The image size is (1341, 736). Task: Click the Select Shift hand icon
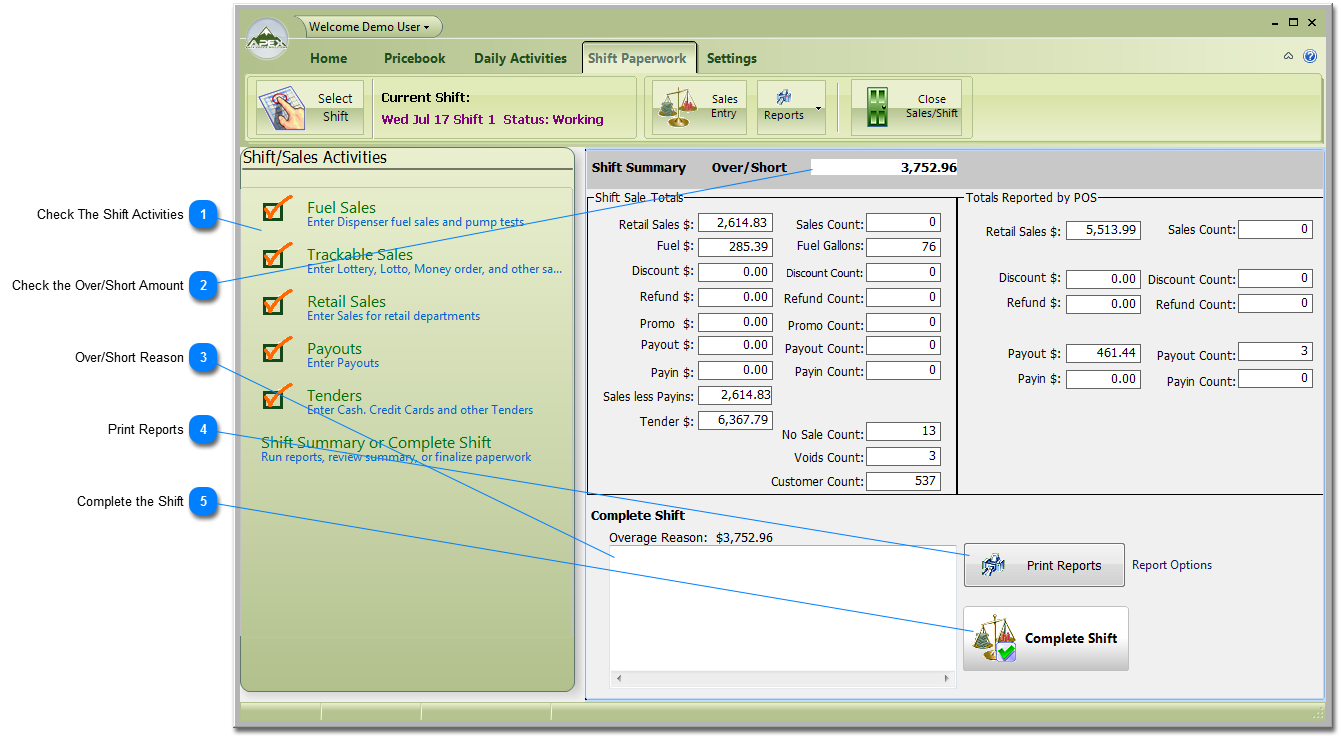(x=282, y=107)
